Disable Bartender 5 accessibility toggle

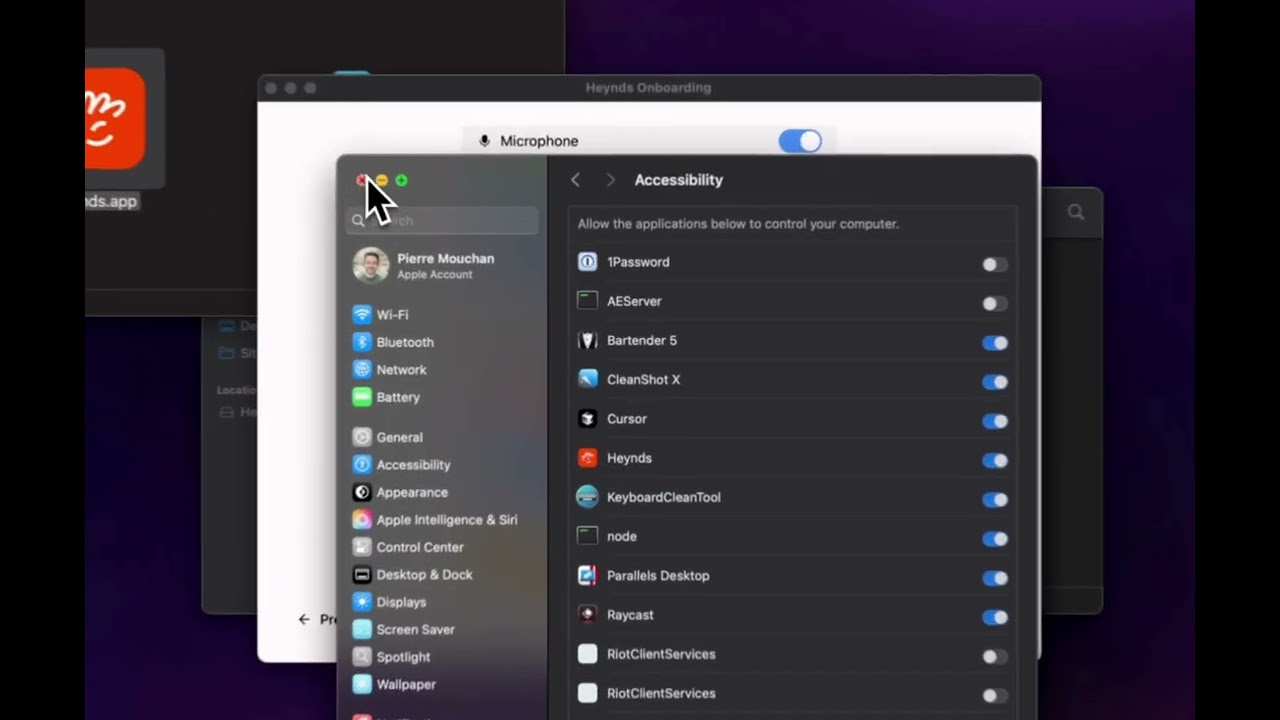[994, 343]
